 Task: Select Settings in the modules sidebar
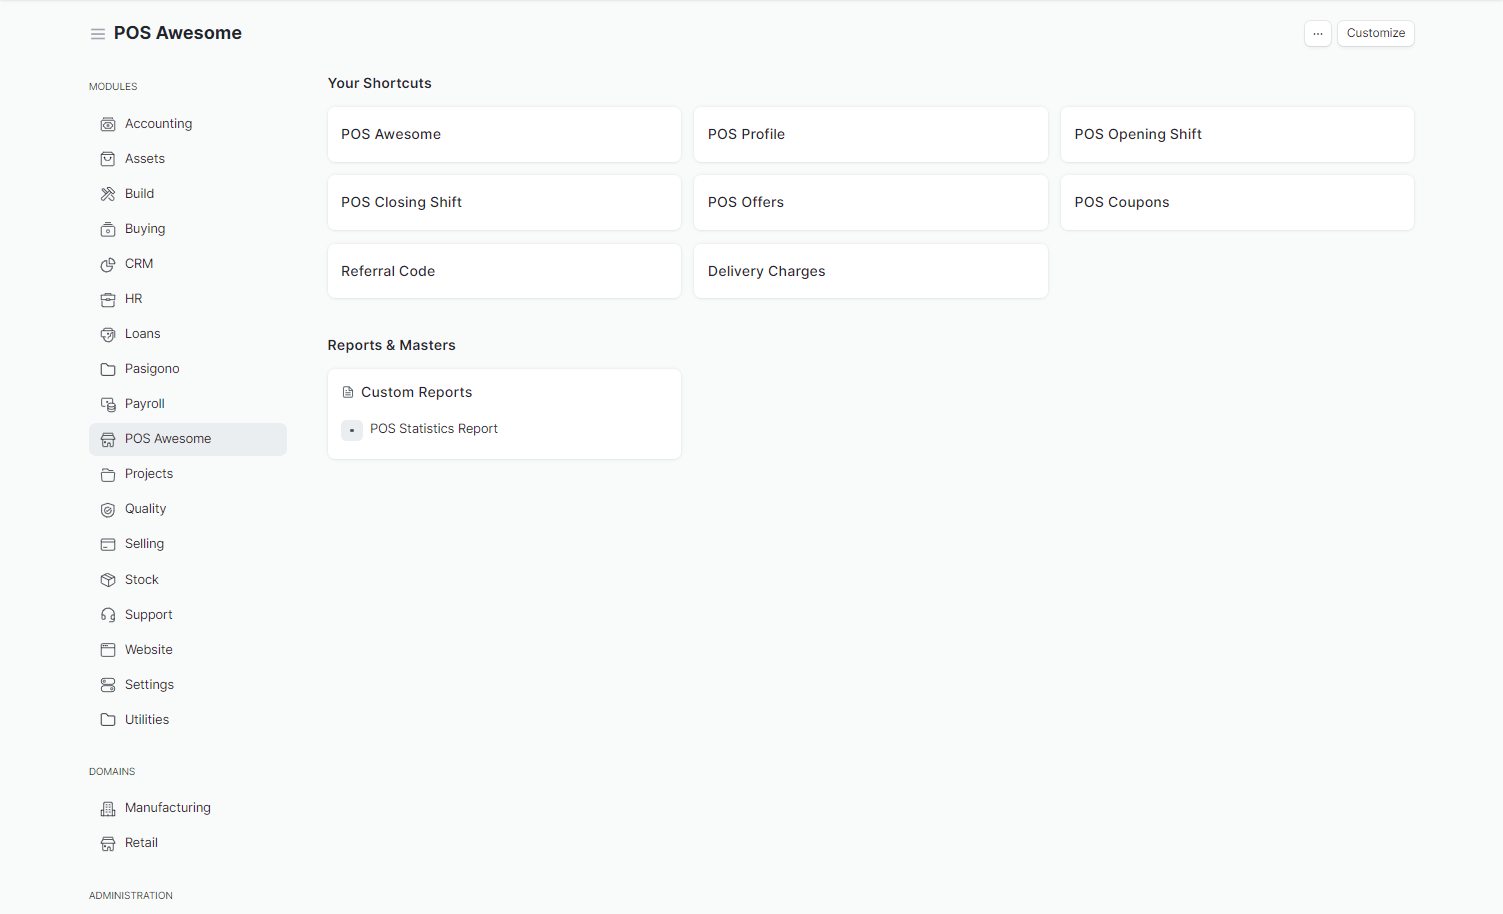(x=149, y=685)
